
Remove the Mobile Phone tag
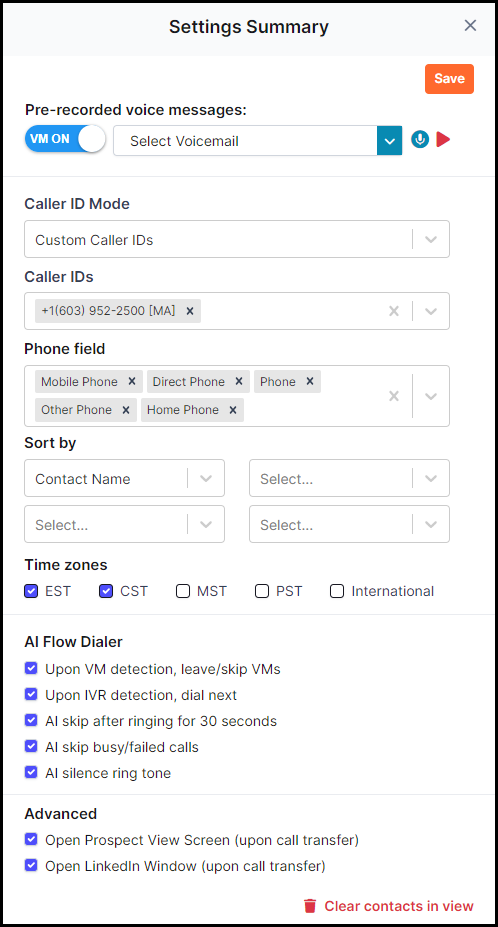[132, 381]
